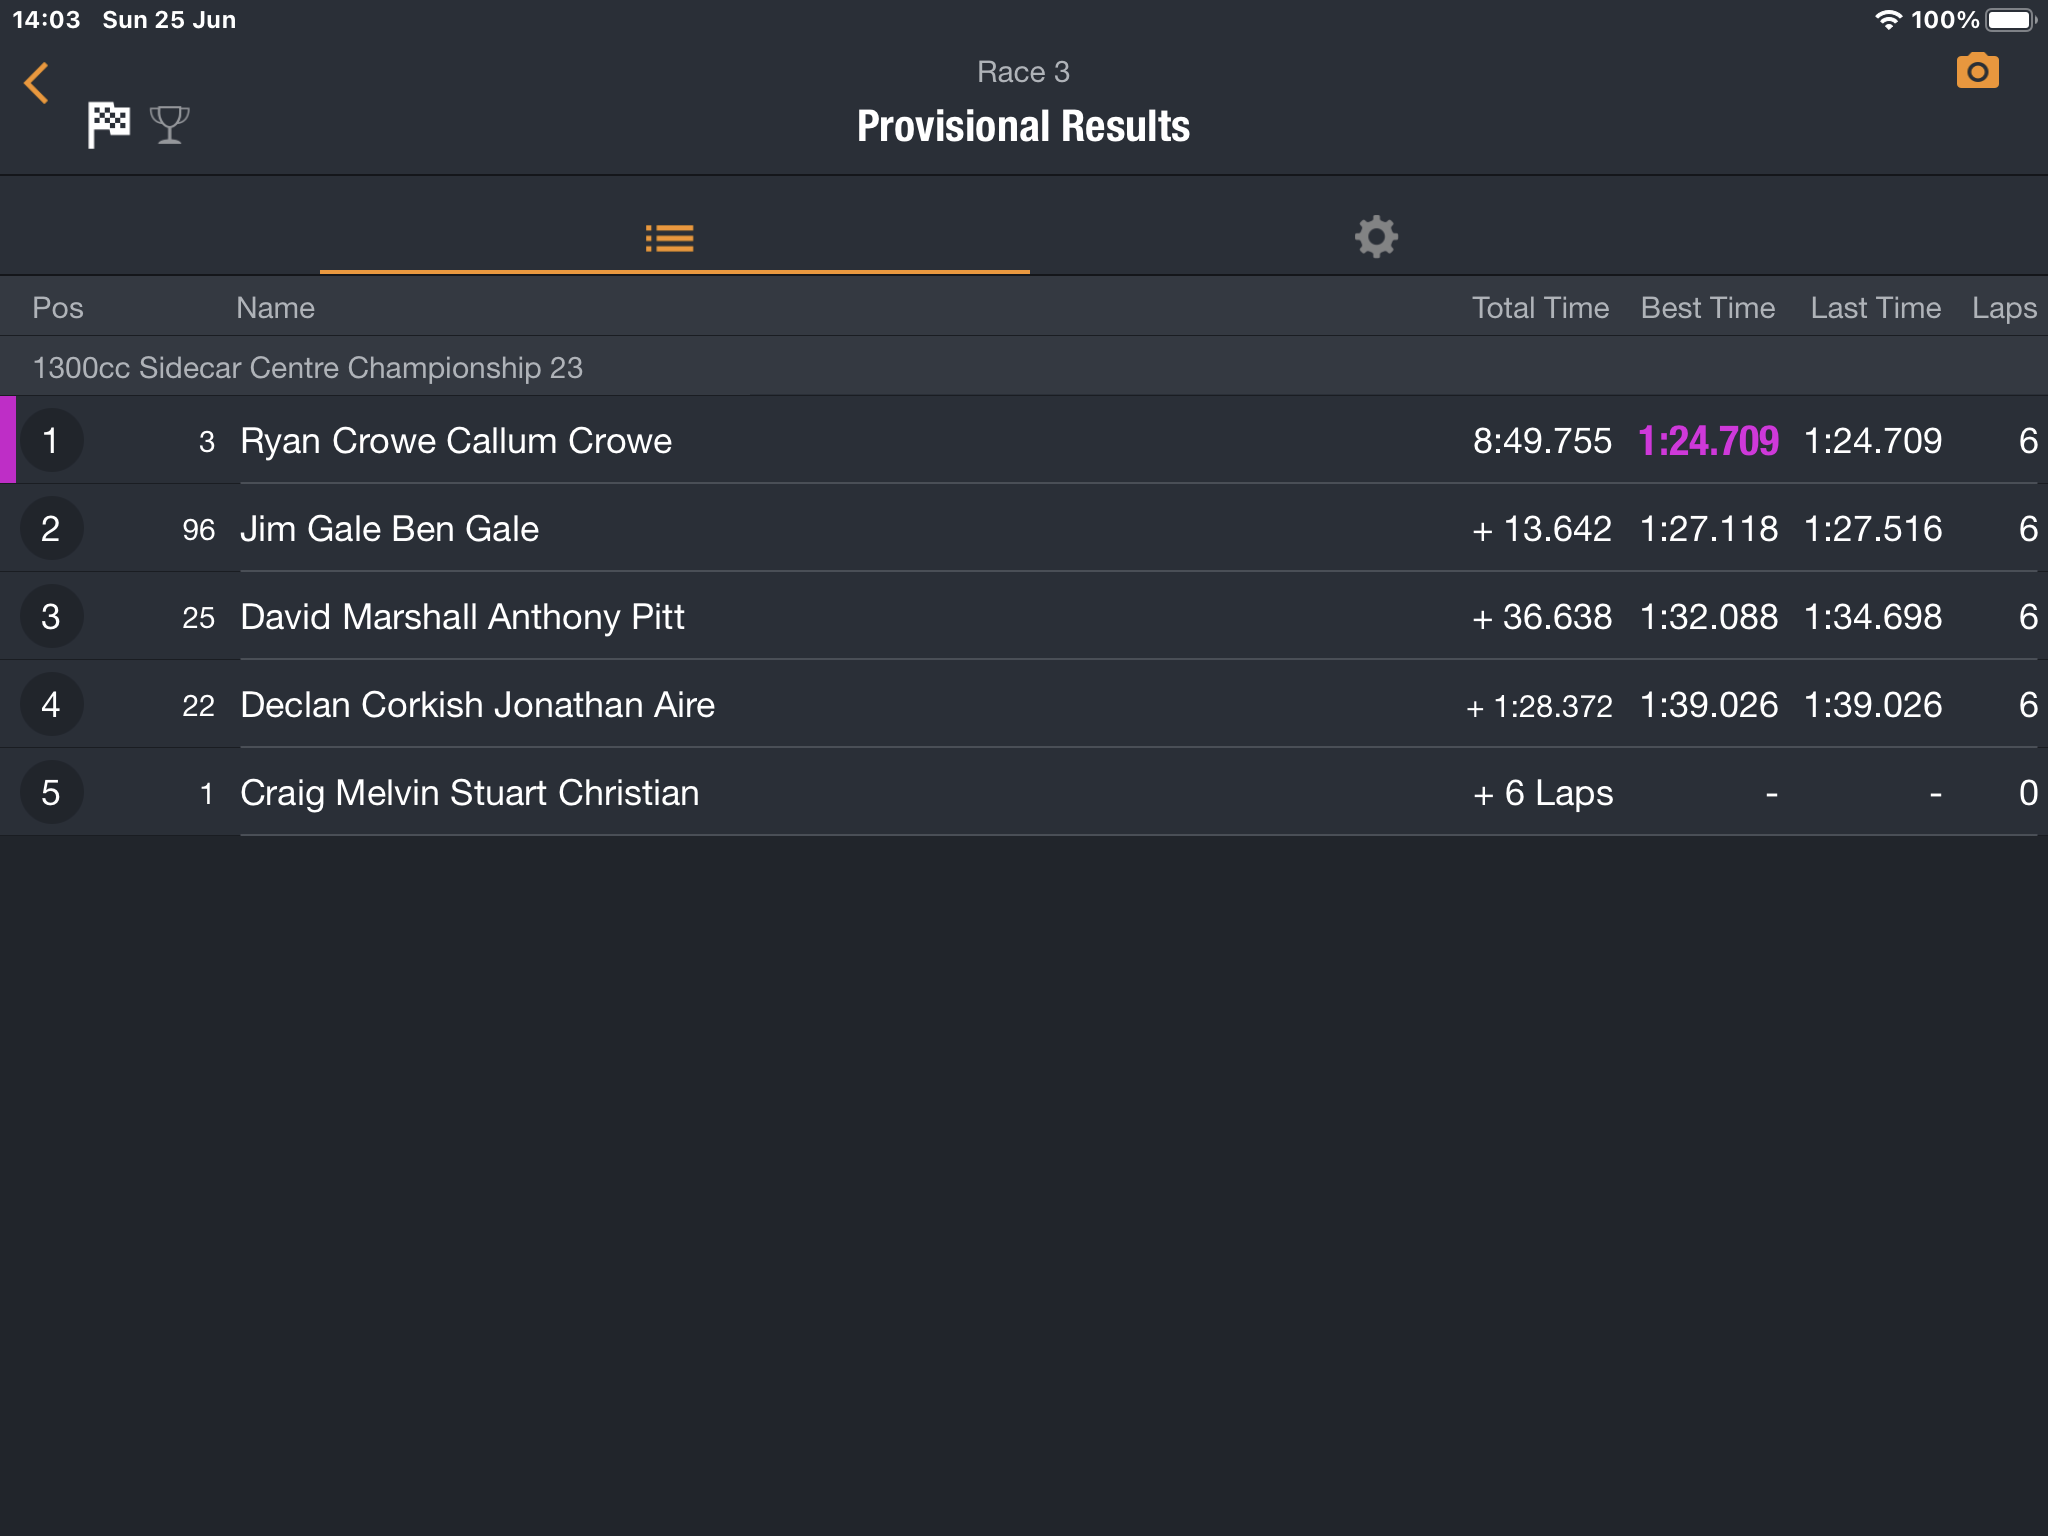This screenshot has height=1536, width=2048.
Task: Select the gap + 13.642
Action: tap(1542, 529)
